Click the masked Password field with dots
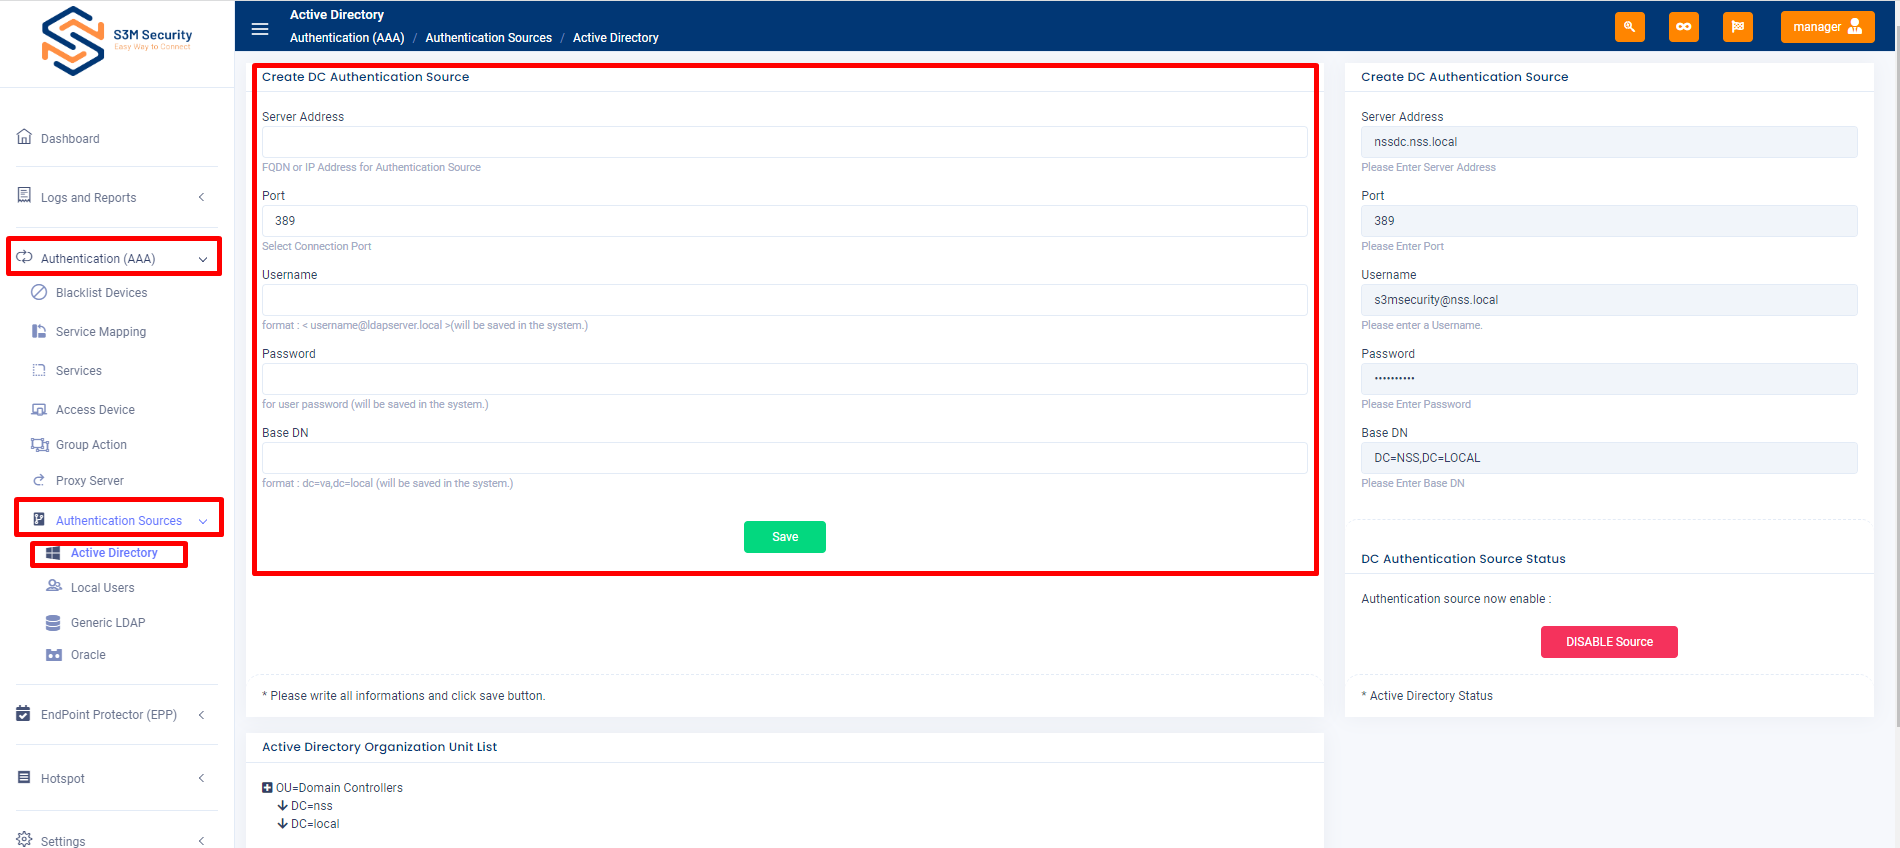Viewport: 1900px width, 848px height. click(x=1609, y=379)
